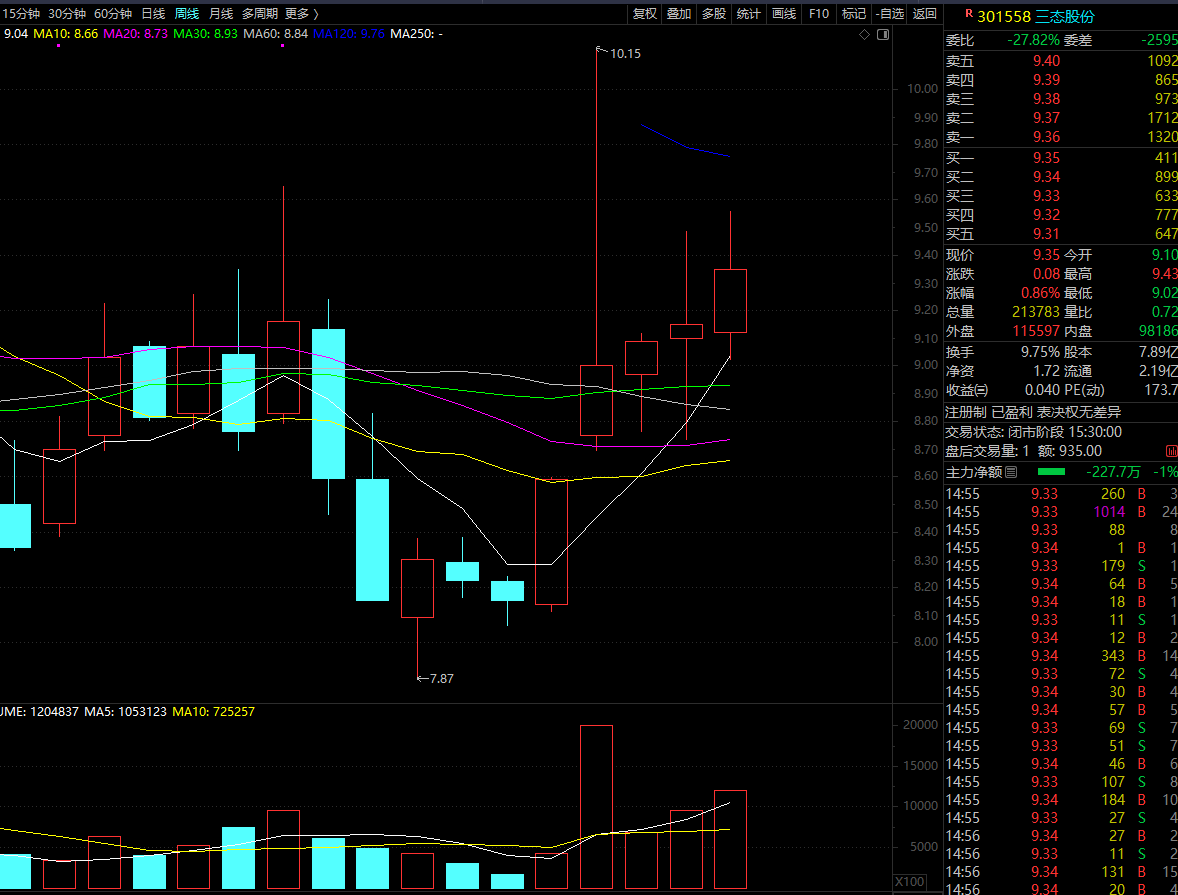Switch to the 60分钟 period tab
The image size is (1178, 895).
[113, 14]
